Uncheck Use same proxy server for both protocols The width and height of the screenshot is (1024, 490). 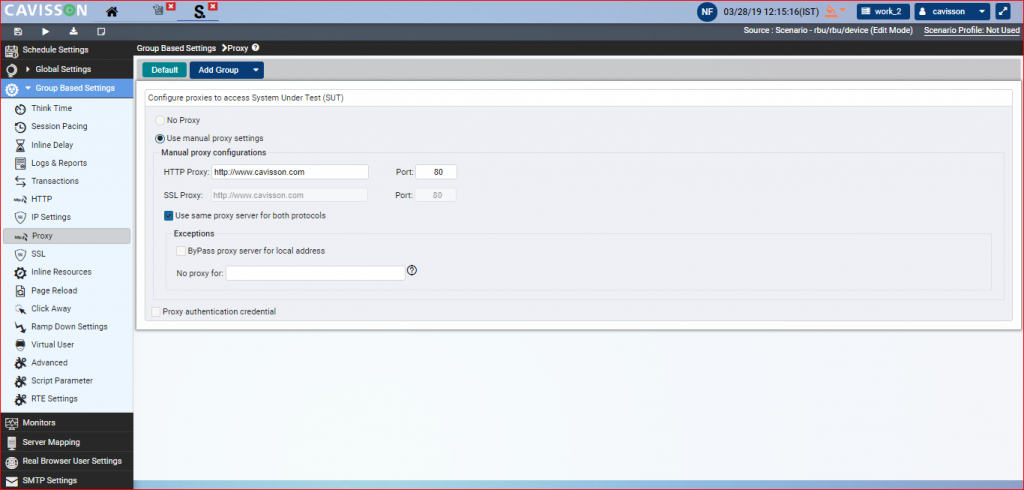(x=168, y=215)
